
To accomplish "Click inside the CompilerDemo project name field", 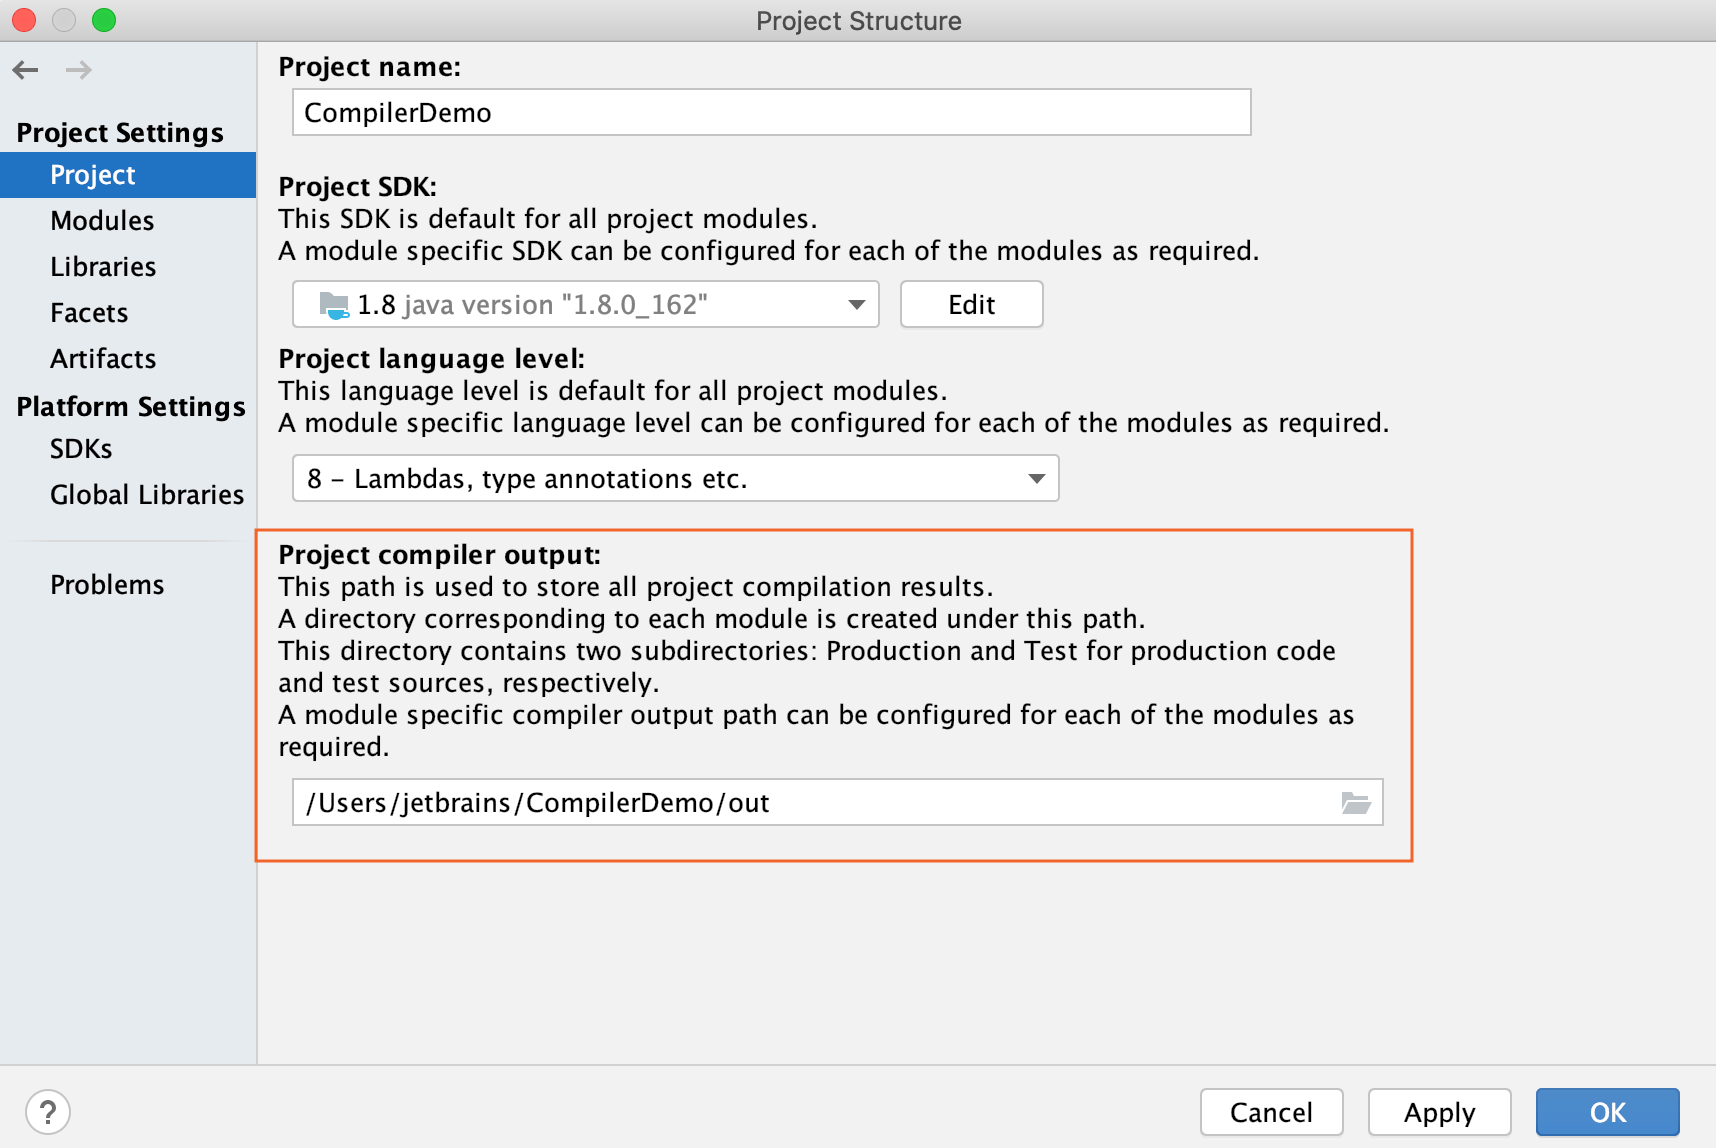I will tap(770, 112).
